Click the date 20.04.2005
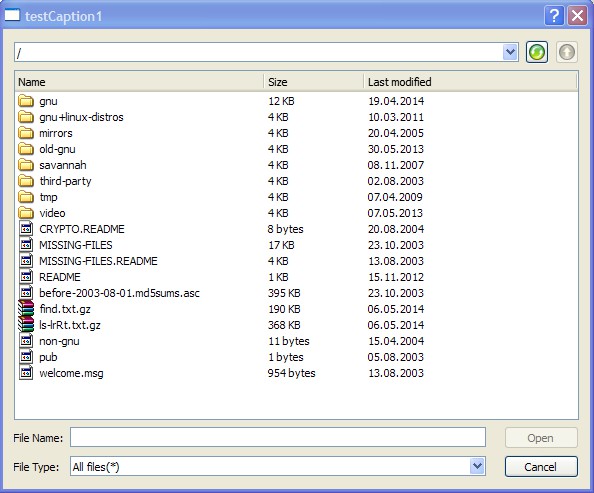594x493 pixels. 395,133
